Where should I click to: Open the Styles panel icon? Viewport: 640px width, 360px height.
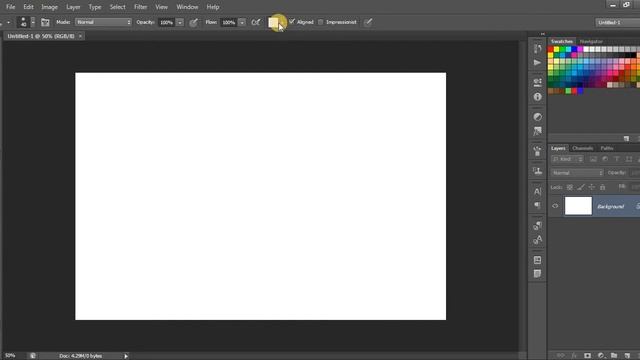coord(537,131)
